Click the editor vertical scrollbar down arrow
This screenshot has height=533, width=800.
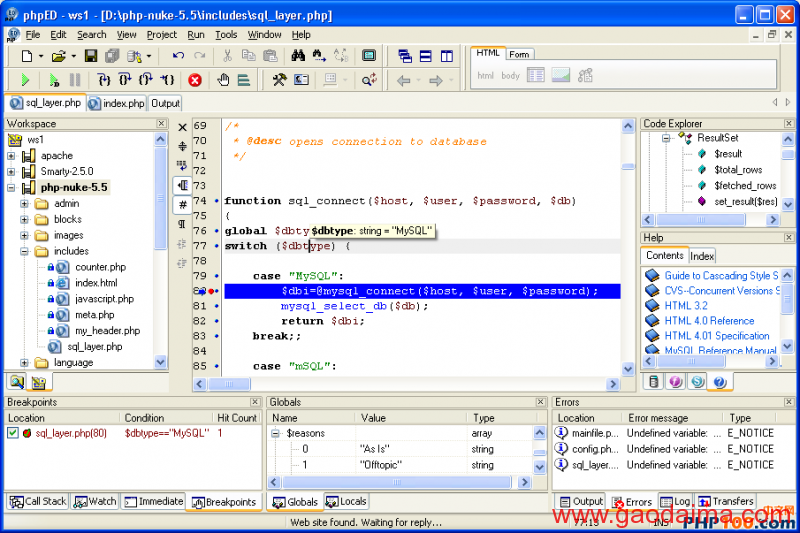[x=628, y=368]
